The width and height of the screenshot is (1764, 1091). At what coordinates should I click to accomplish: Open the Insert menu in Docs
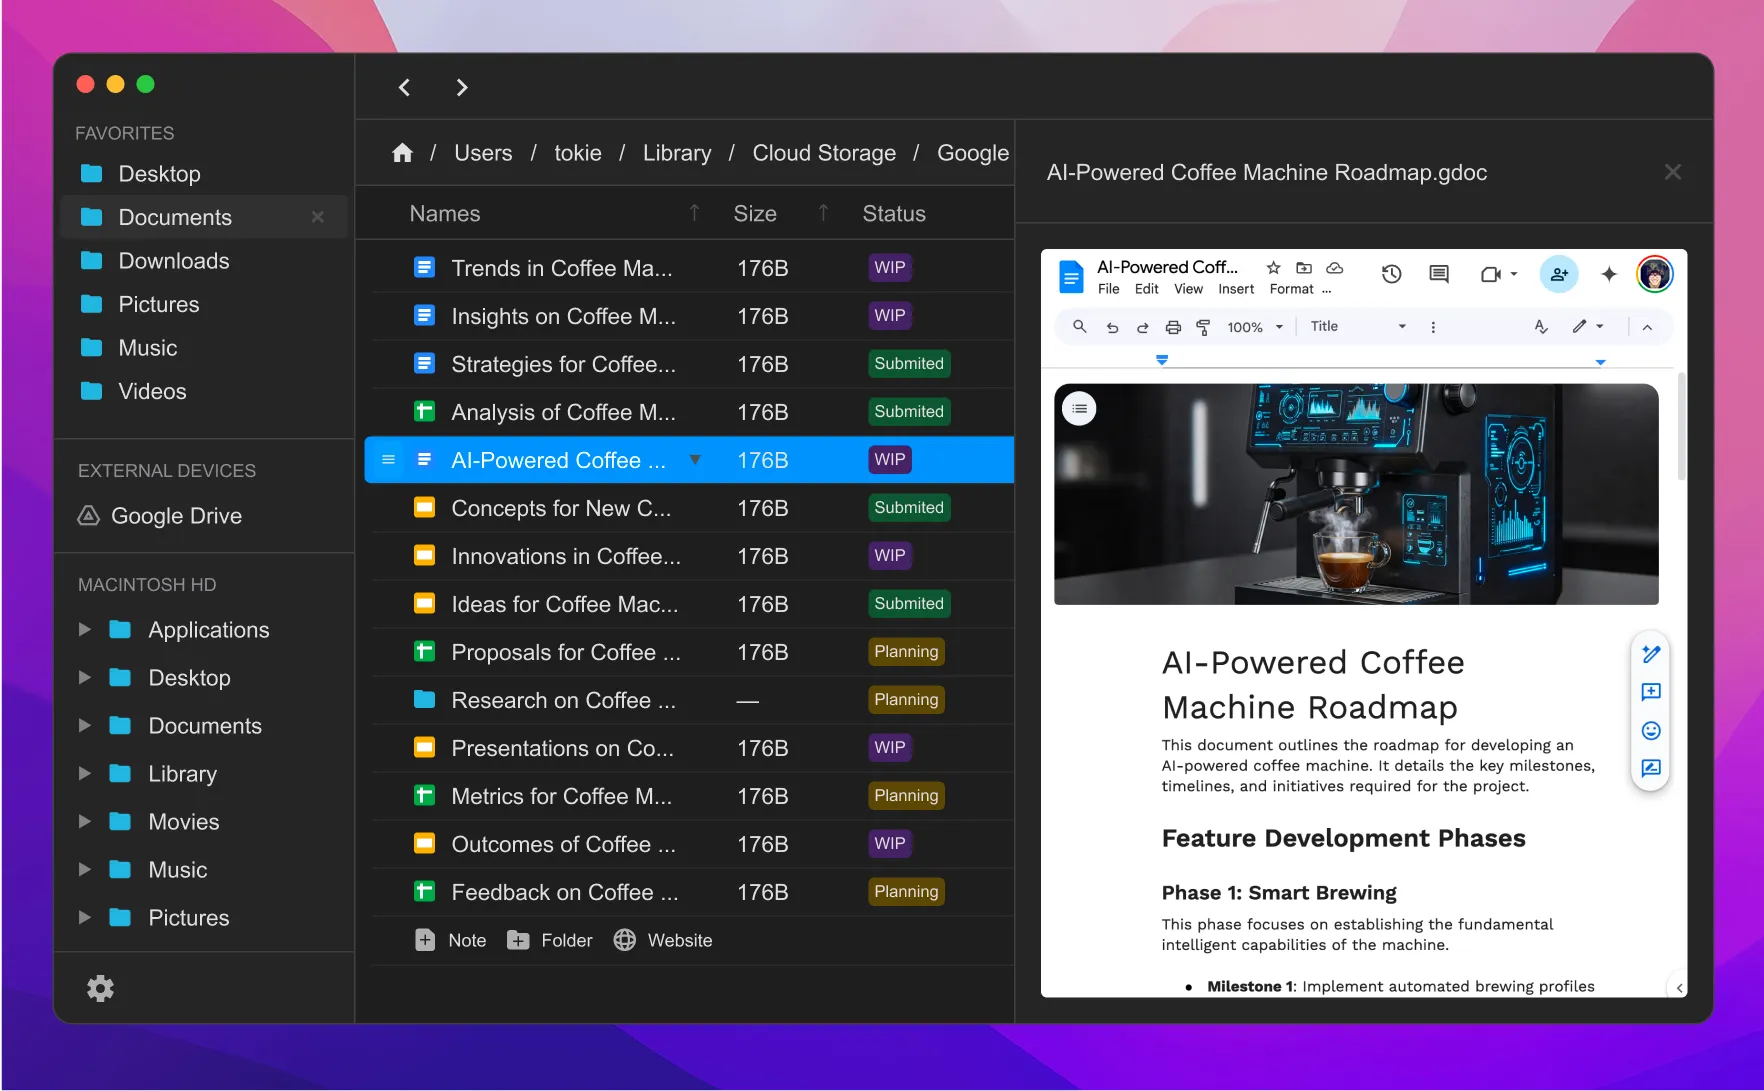(x=1235, y=289)
